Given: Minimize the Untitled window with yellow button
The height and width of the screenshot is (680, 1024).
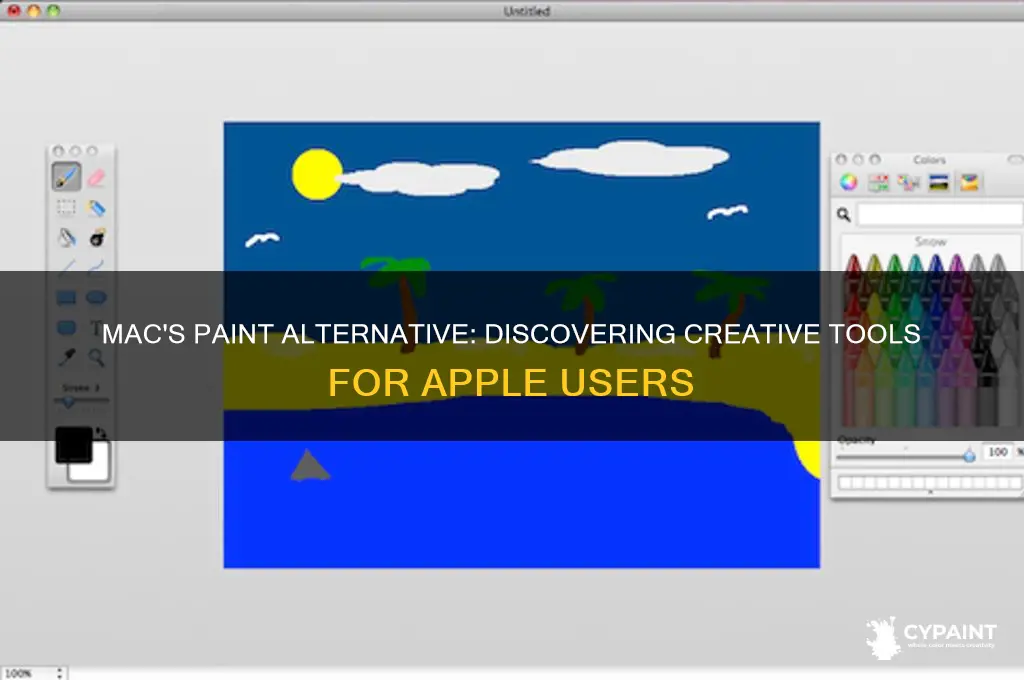Looking at the screenshot, I should pyautogui.click(x=33, y=10).
